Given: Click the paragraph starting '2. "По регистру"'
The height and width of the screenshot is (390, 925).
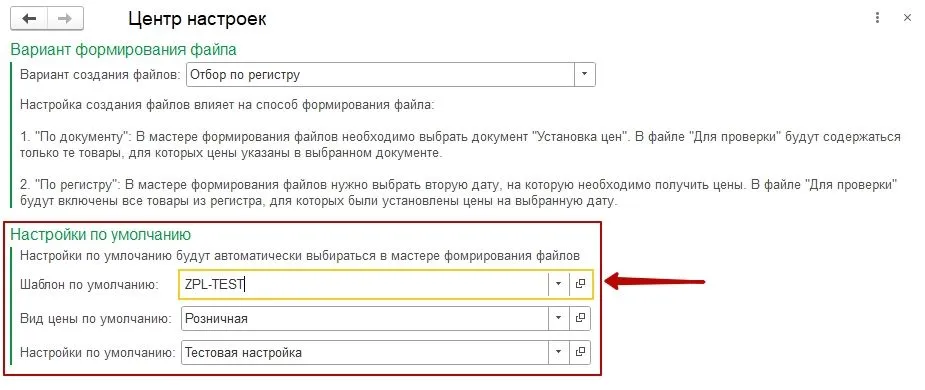Looking at the screenshot, I should pos(459,193).
